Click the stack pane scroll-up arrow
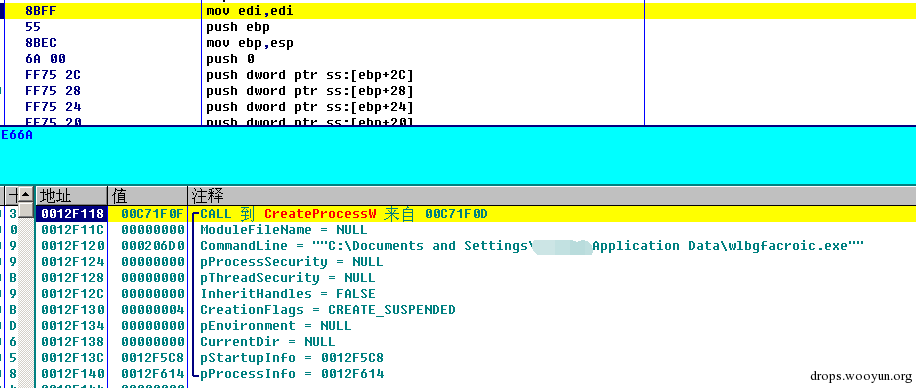The width and height of the screenshot is (916, 388). 26,195
